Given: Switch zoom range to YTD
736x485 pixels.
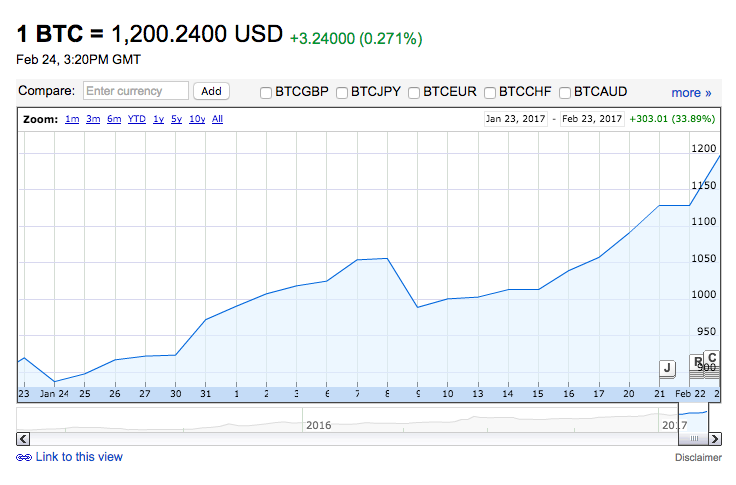Looking at the screenshot, I should click(137, 119).
